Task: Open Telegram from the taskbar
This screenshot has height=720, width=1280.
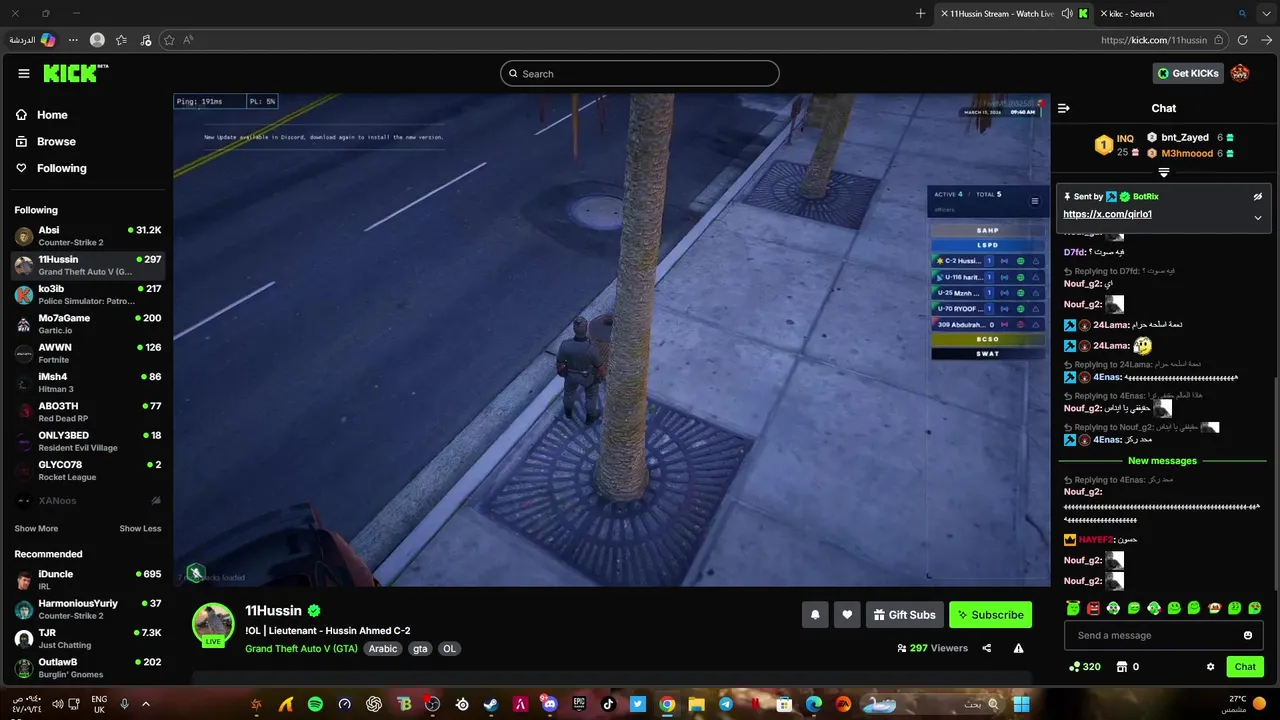Action: tap(726, 704)
